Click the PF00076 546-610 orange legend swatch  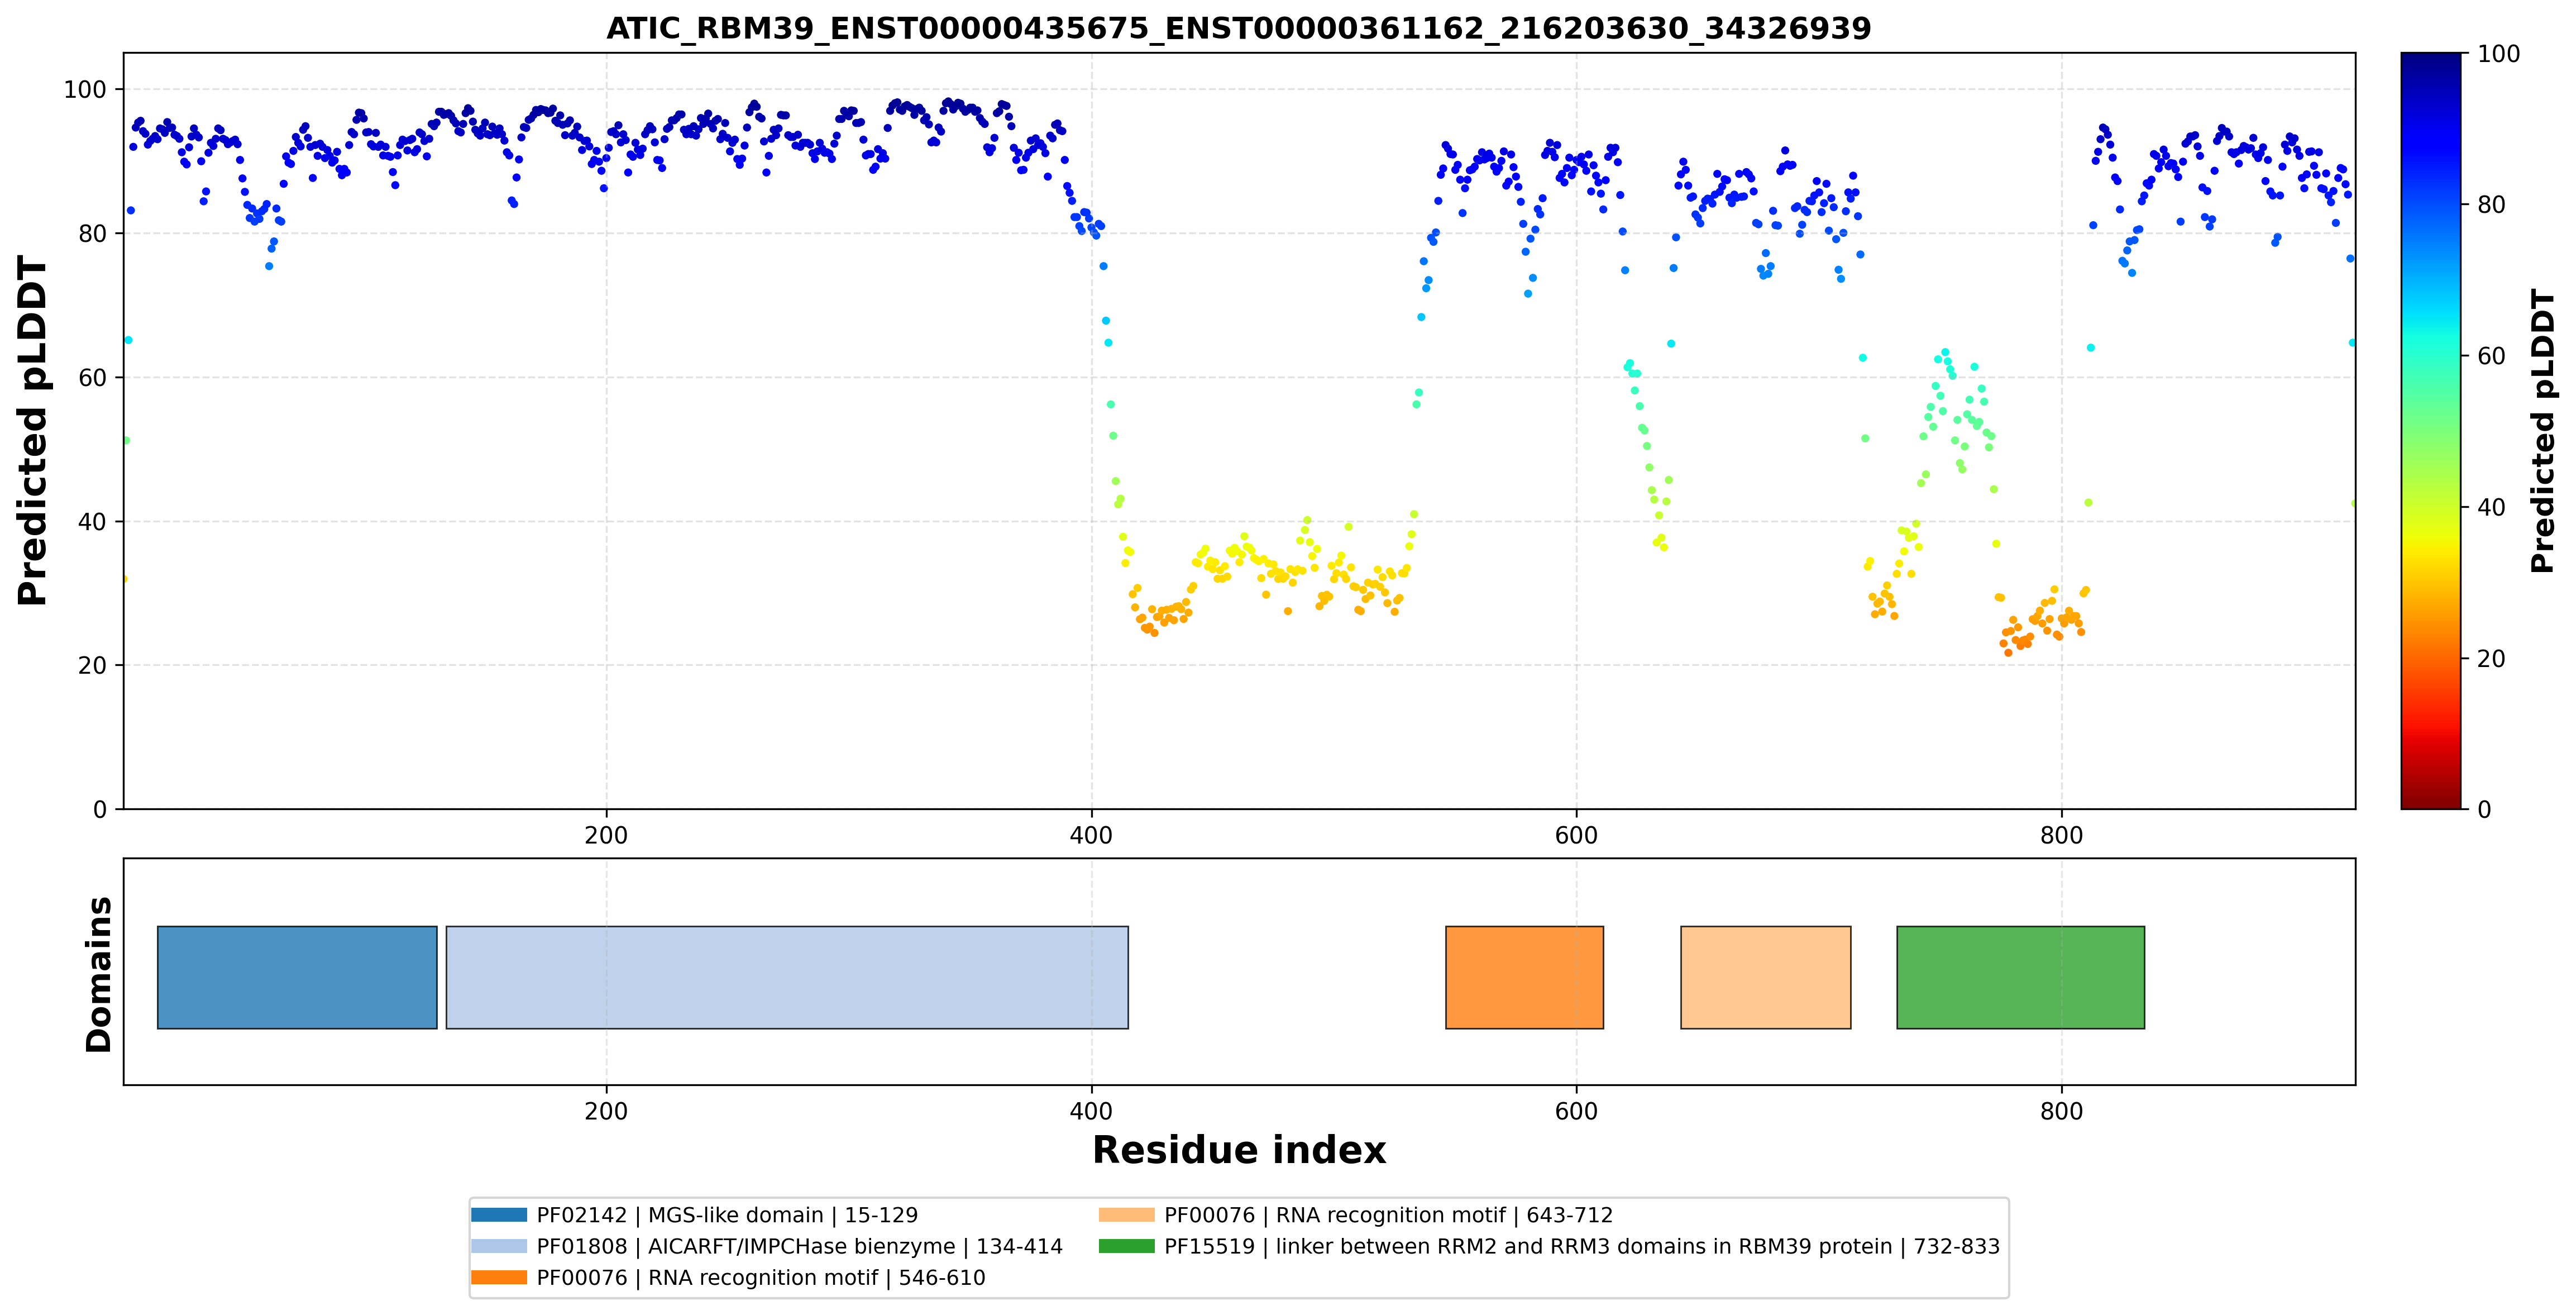499,1277
